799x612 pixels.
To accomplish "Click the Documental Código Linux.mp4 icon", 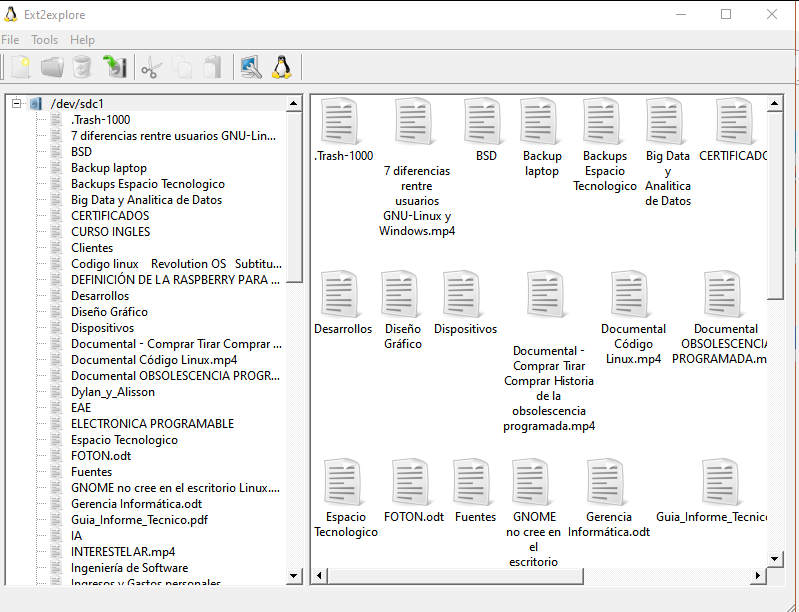I will point(630,294).
